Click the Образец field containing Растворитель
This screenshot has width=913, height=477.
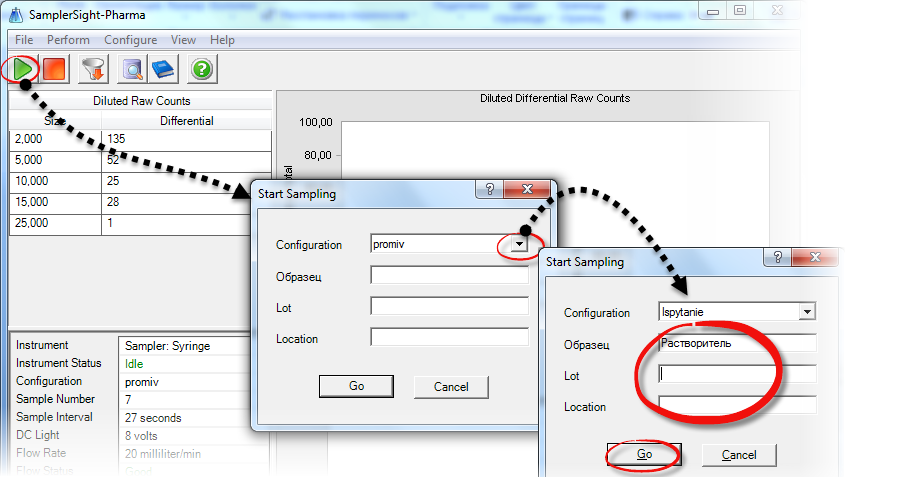click(737, 343)
